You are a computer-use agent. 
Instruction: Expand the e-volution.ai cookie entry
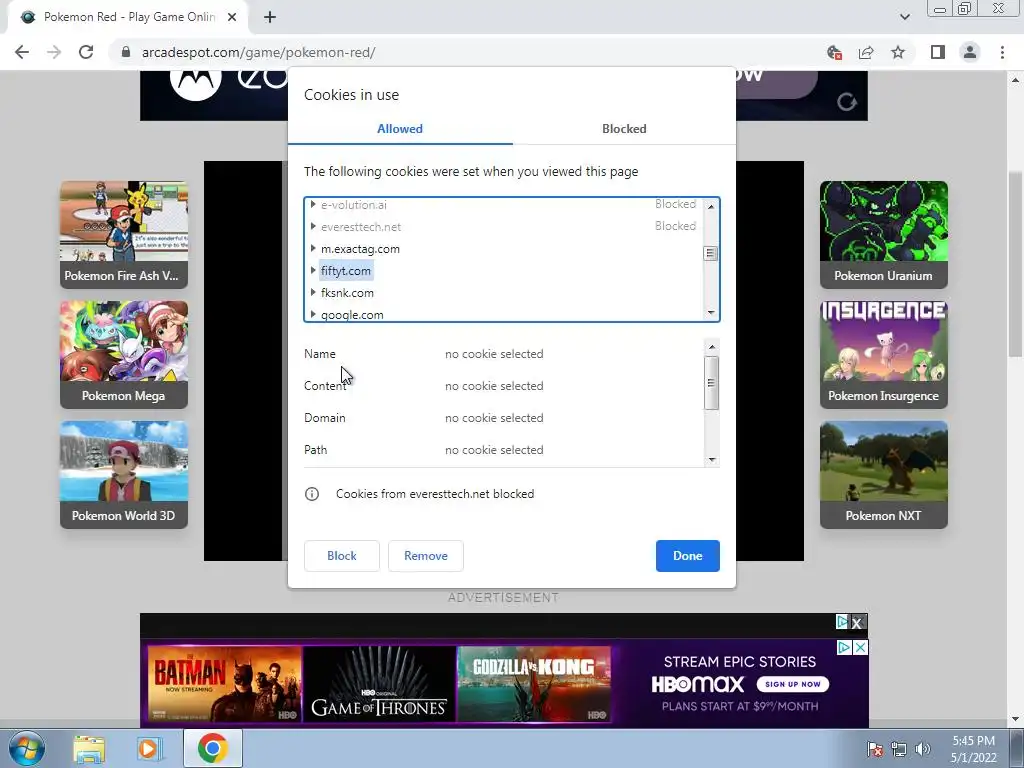313,204
